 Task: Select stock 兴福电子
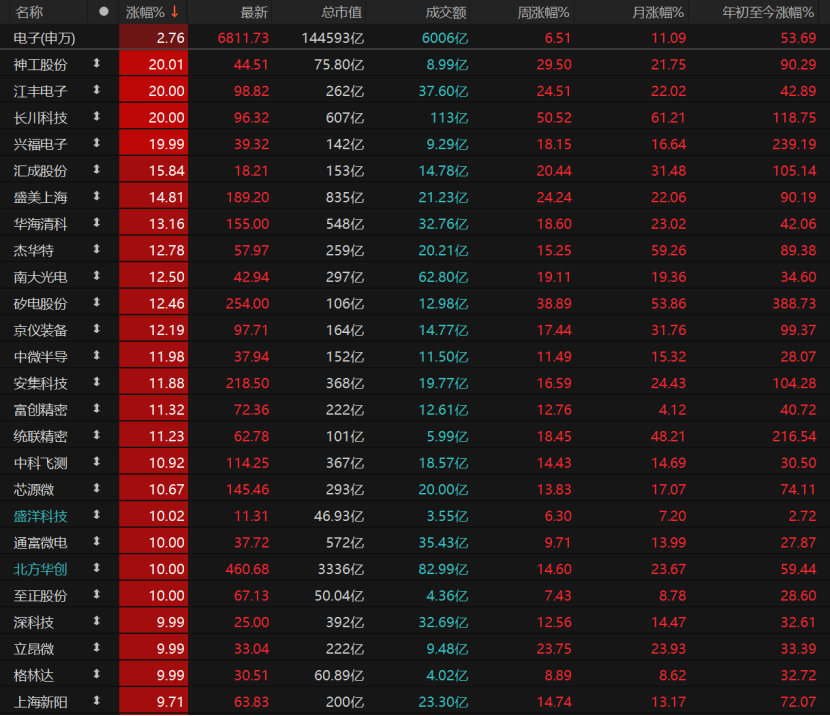pos(40,144)
